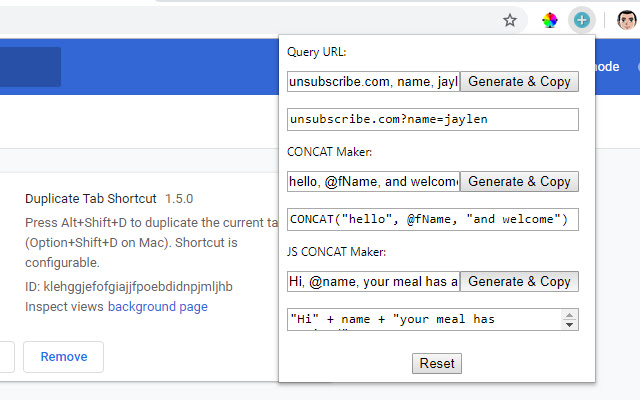The width and height of the screenshot is (640, 400).
Task: Open the profile avatar menu
Action: (x=624, y=19)
